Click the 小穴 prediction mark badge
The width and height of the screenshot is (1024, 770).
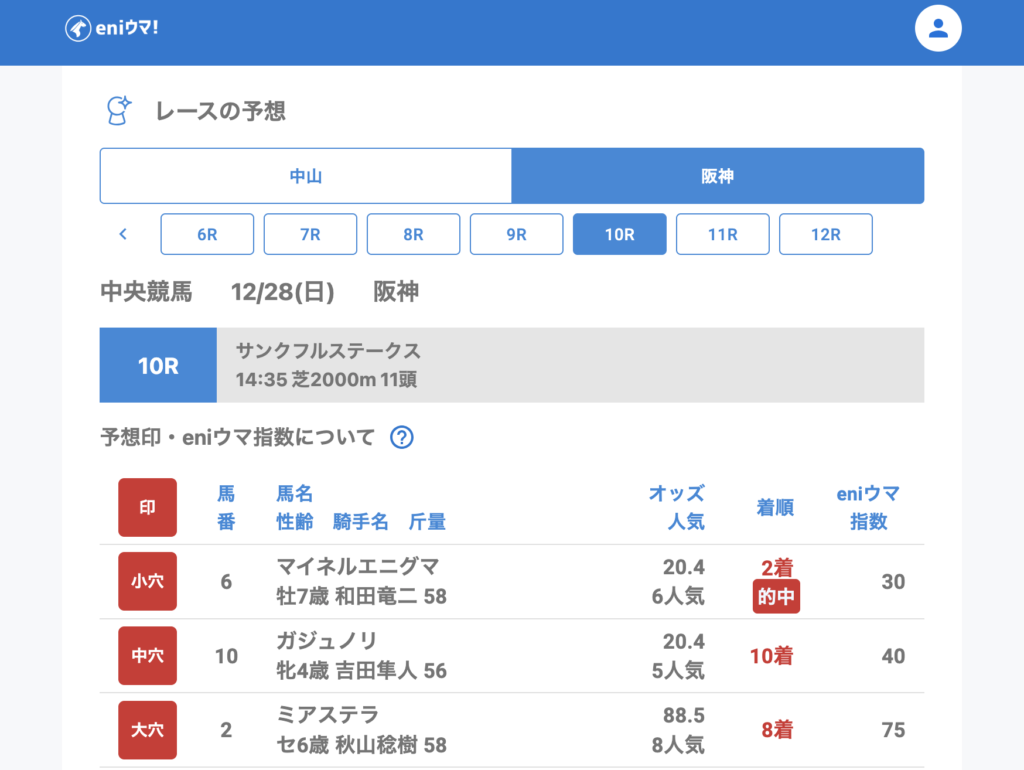pos(147,581)
